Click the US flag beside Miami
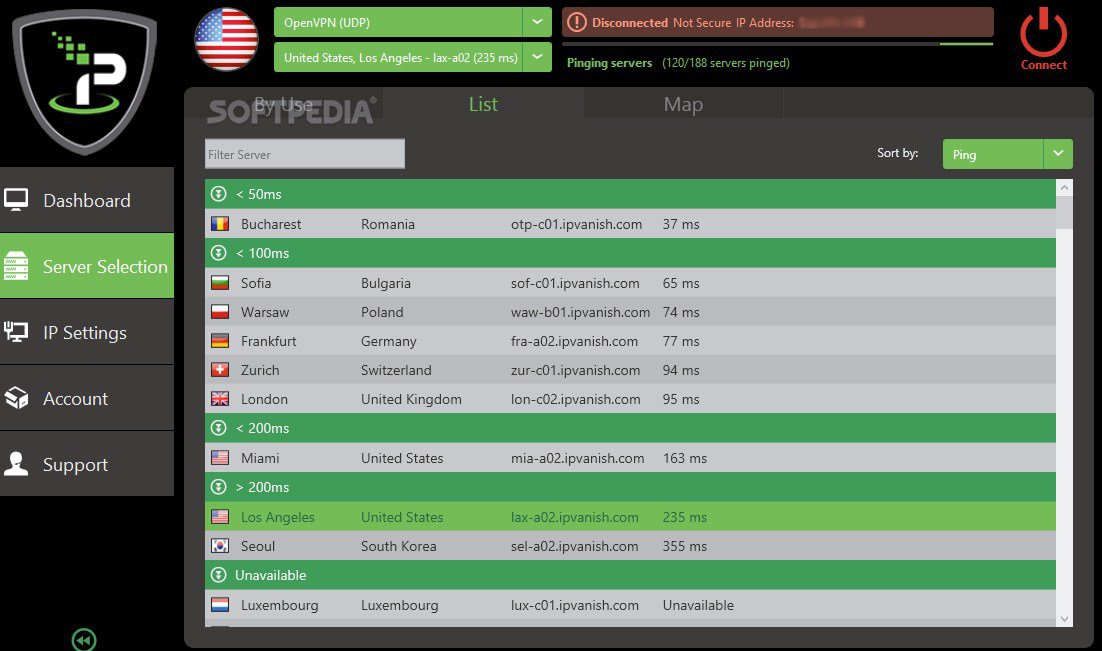The image size is (1102, 651). click(220, 458)
